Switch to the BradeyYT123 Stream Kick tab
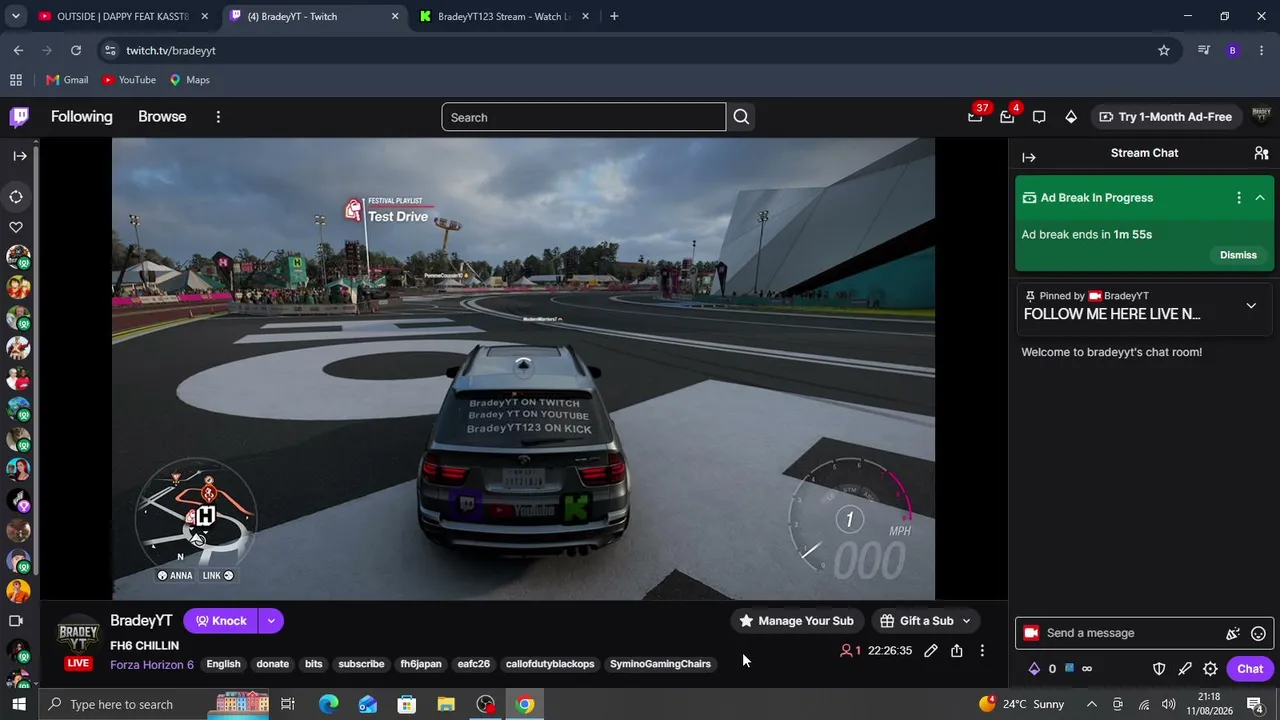1280x720 pixels. click(505, 16)
